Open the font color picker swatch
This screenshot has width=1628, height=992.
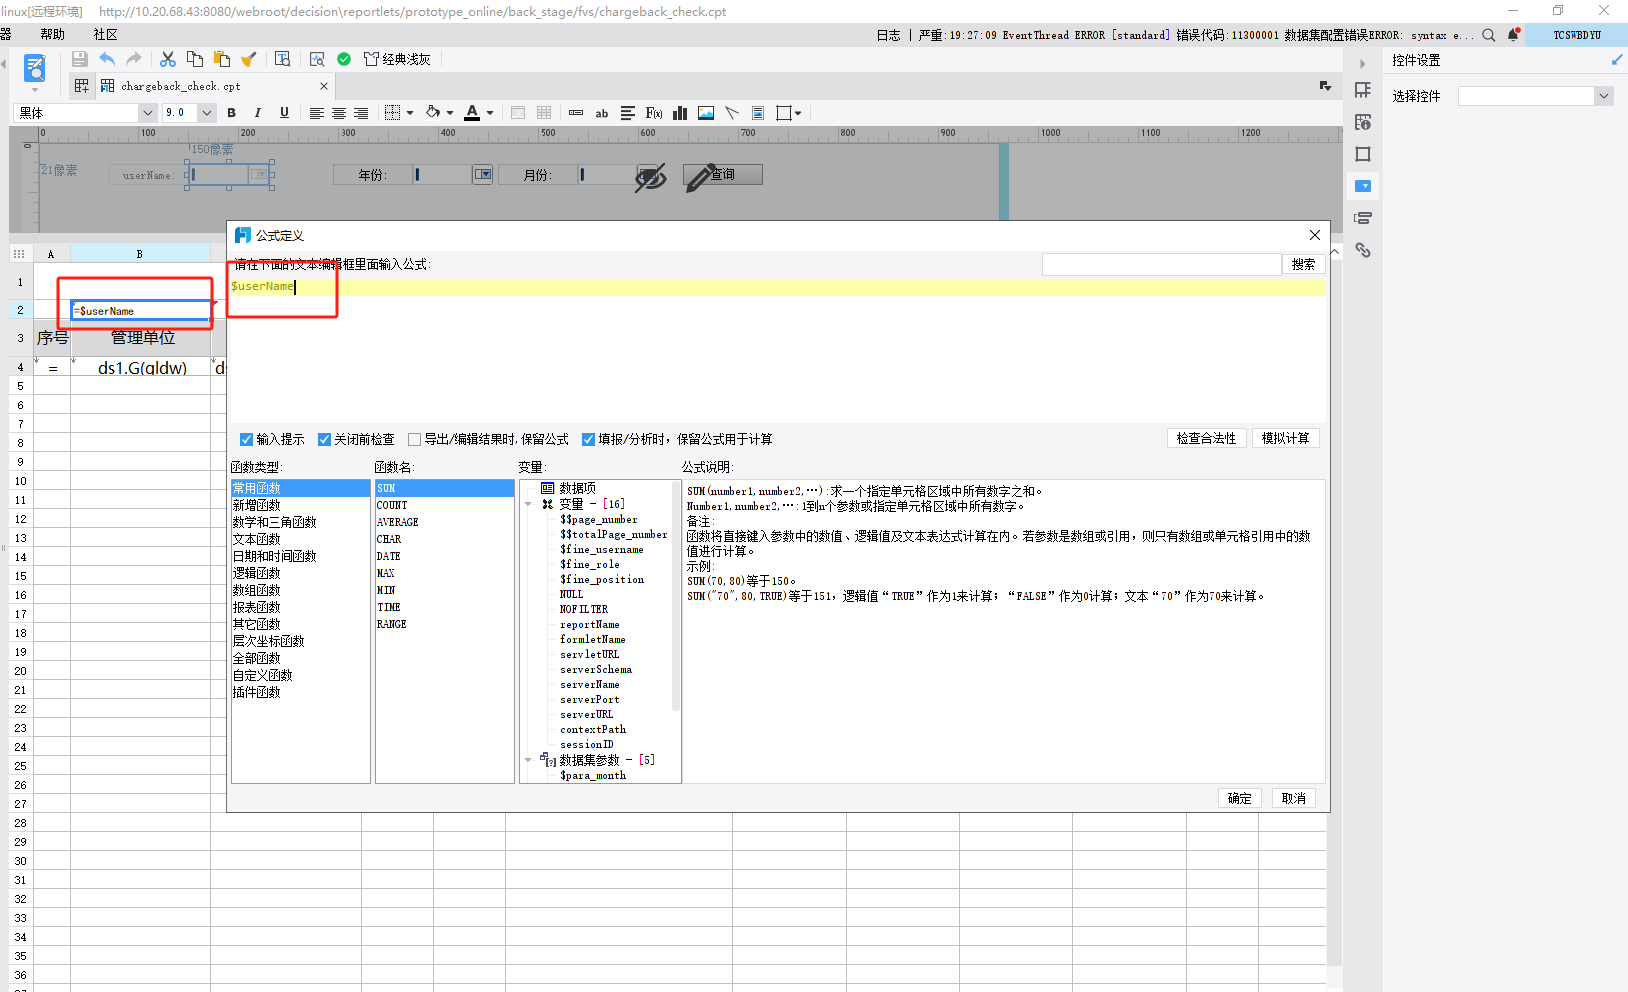click(472, 113)
